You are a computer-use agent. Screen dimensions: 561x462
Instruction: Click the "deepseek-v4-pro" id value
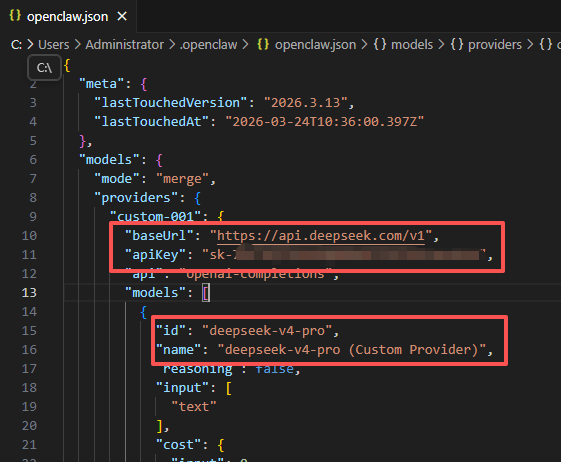tap(267, 331)
